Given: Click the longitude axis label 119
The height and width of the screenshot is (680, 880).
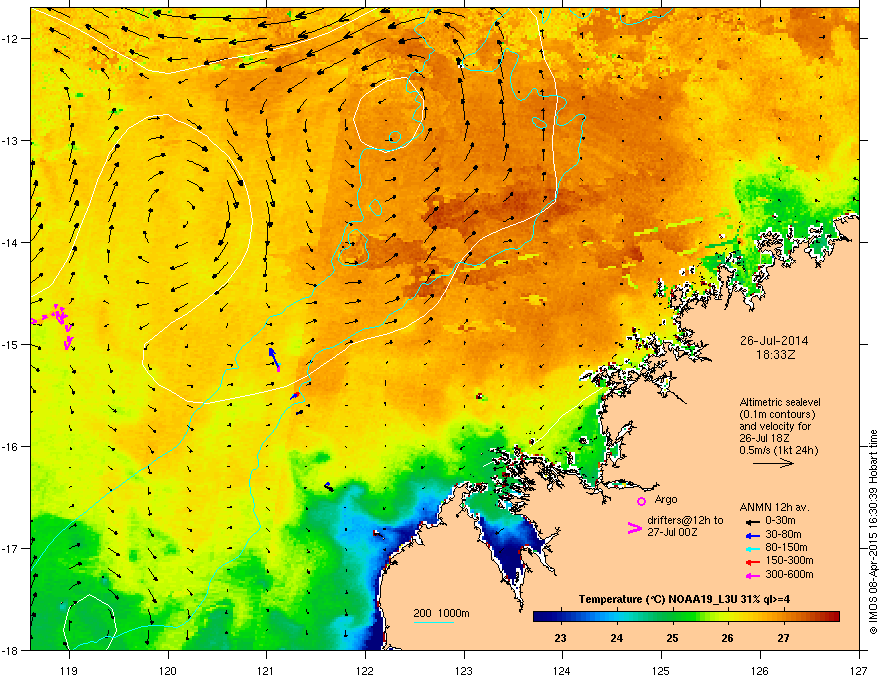Looking at the screenshot, I should pyautogui.click(x=69, y=670).
